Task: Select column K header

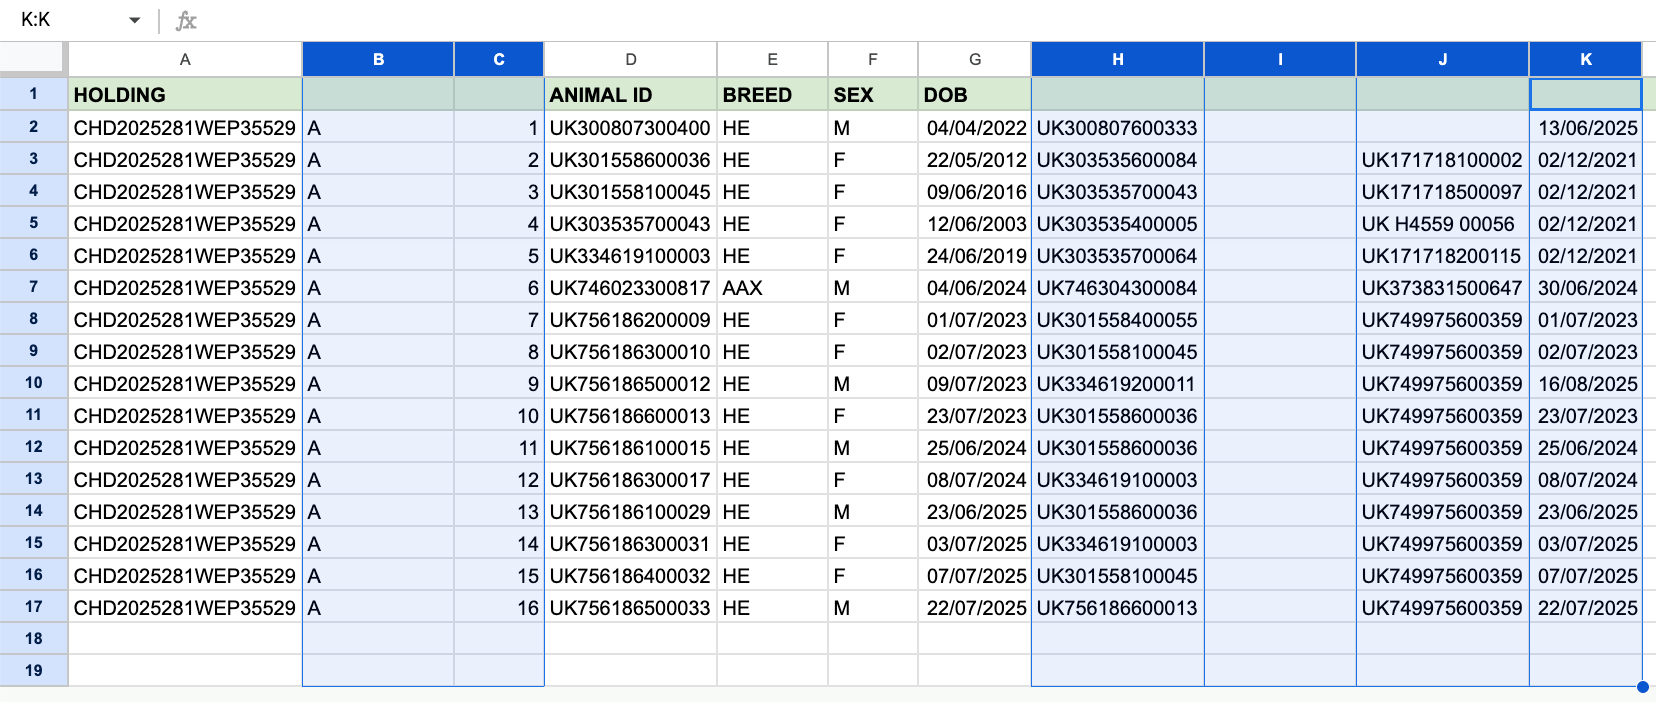Action: 1586,59
